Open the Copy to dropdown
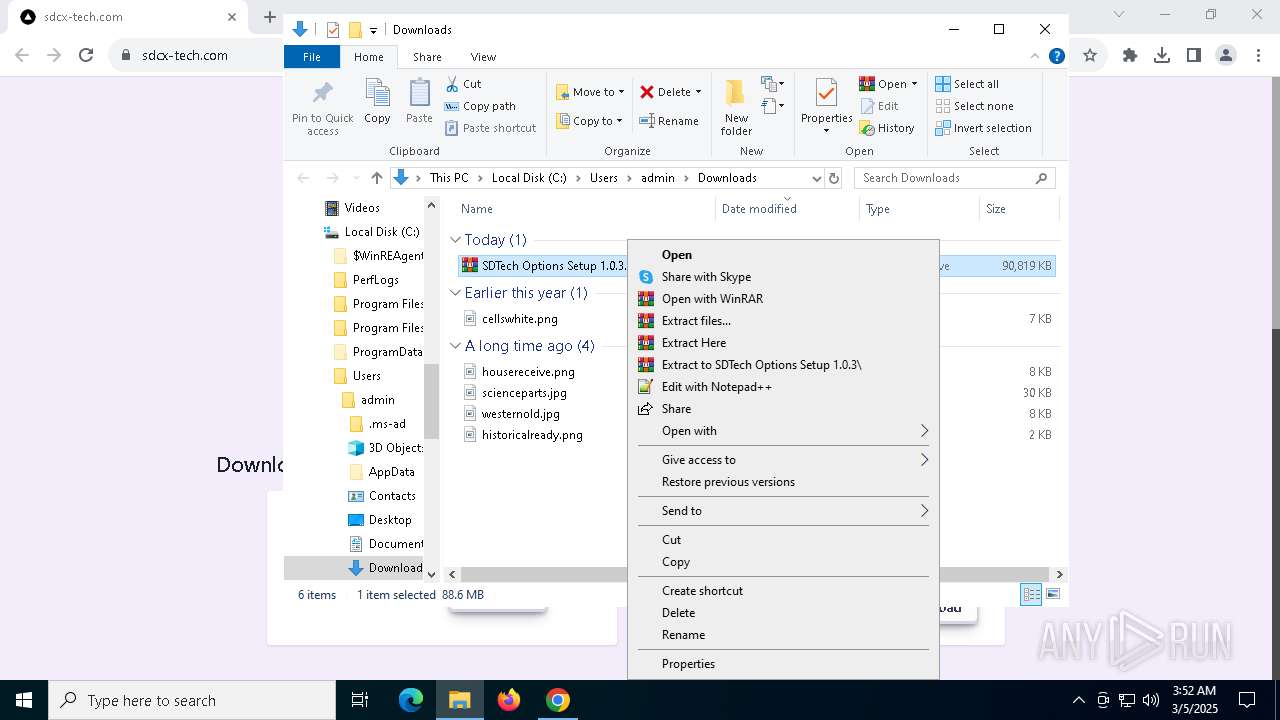Viewport: 1280px width, 720px height. coord(589,121)
